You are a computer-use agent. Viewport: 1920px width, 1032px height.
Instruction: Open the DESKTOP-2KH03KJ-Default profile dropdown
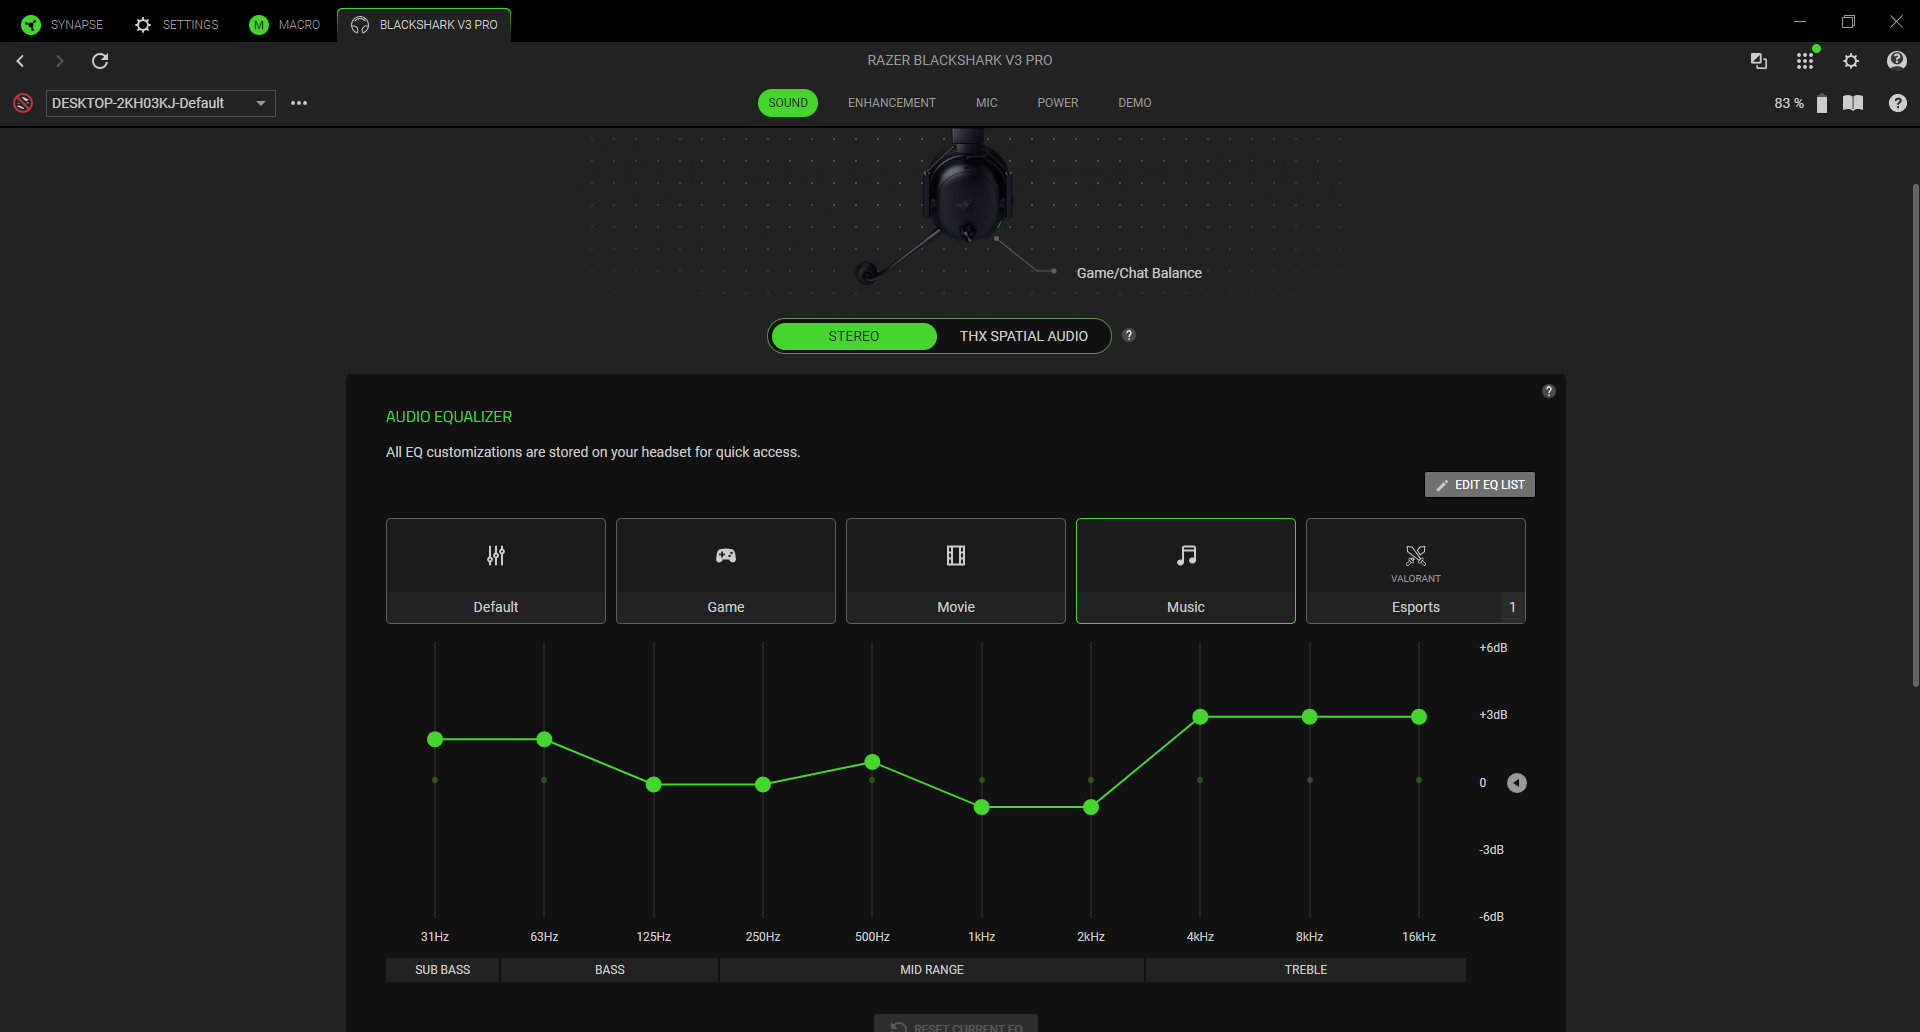(160, 103)
